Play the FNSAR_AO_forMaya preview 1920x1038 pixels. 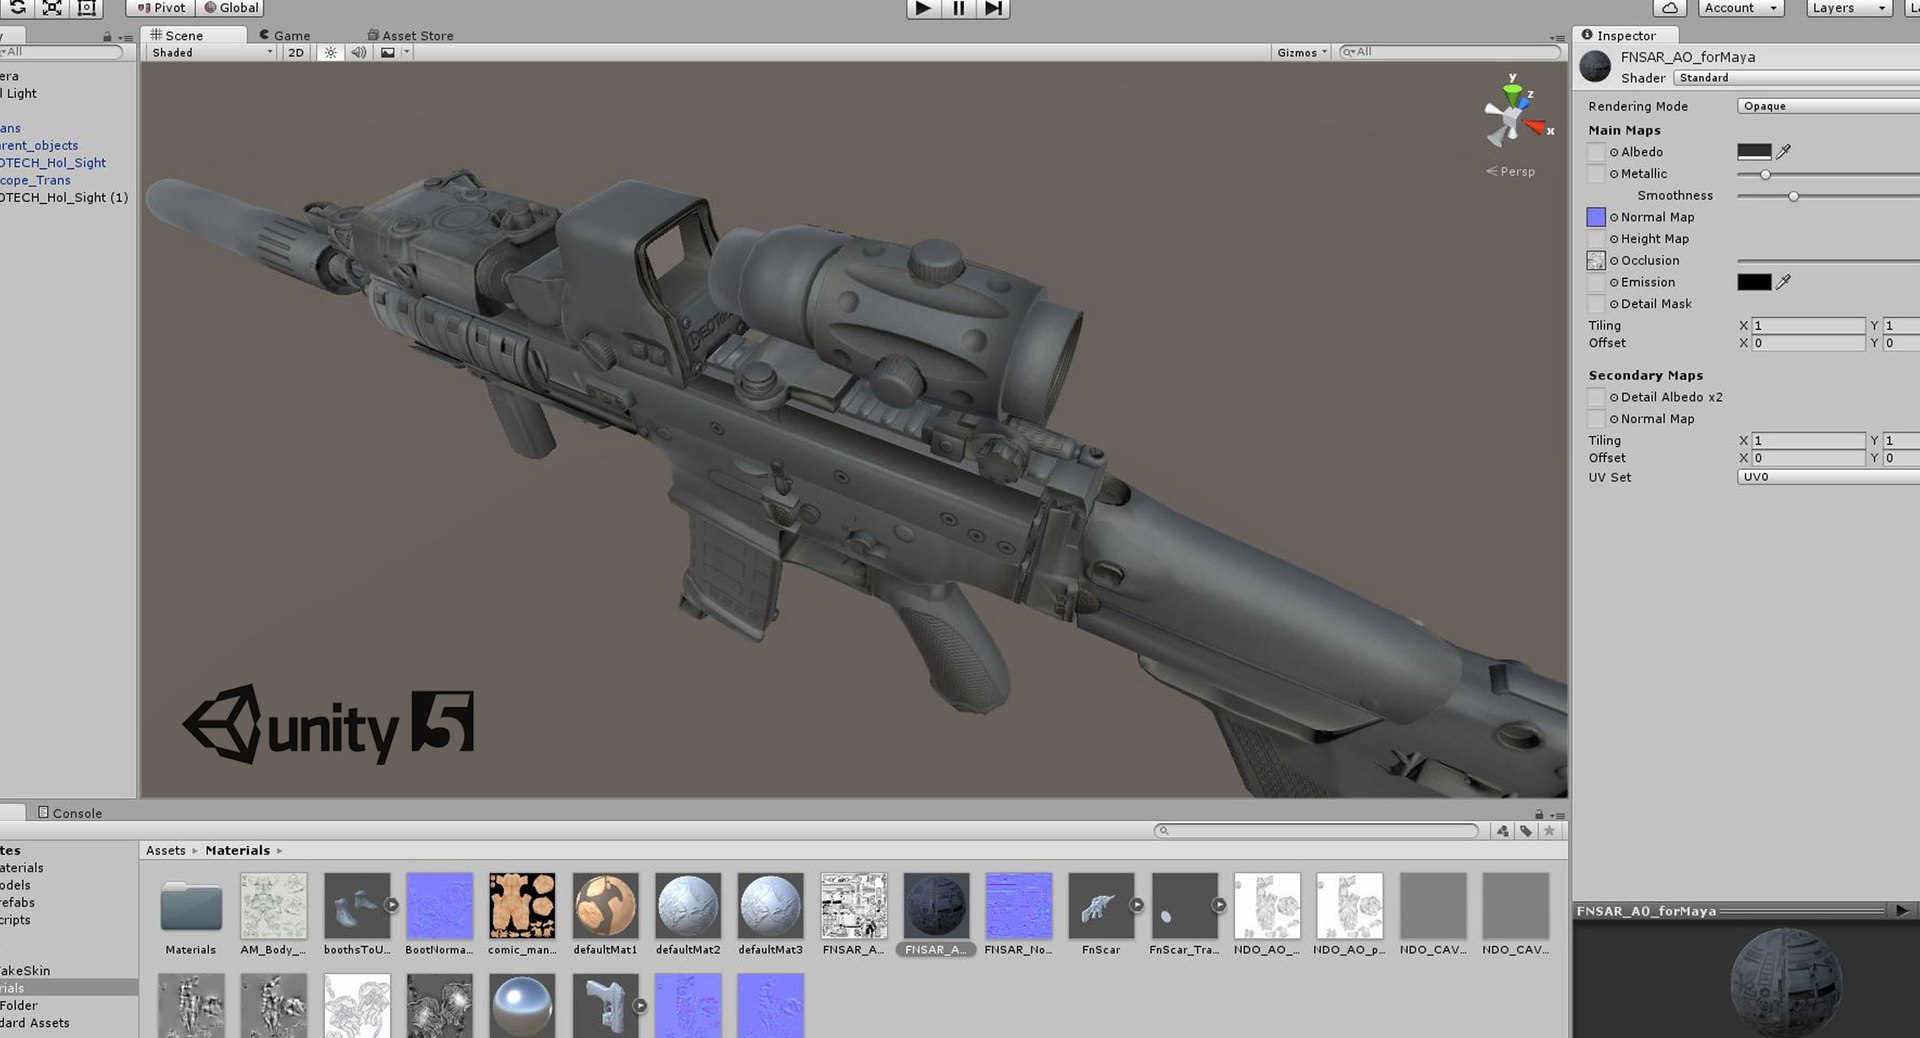click(1901, 910)
